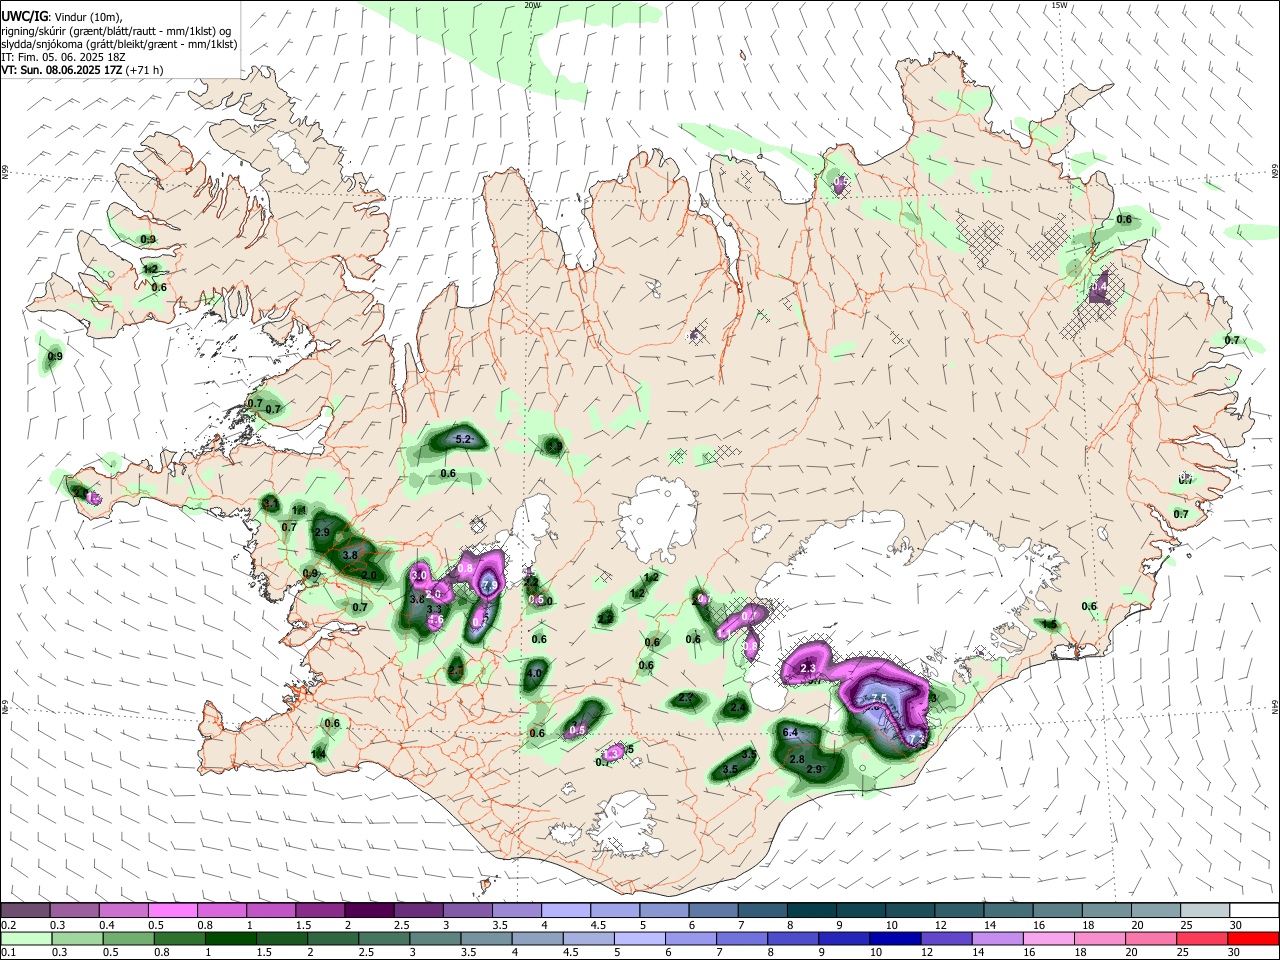Click the 6.4 precipitation value label
Viewport: 1280px width, 960px height.
point(790,733)
